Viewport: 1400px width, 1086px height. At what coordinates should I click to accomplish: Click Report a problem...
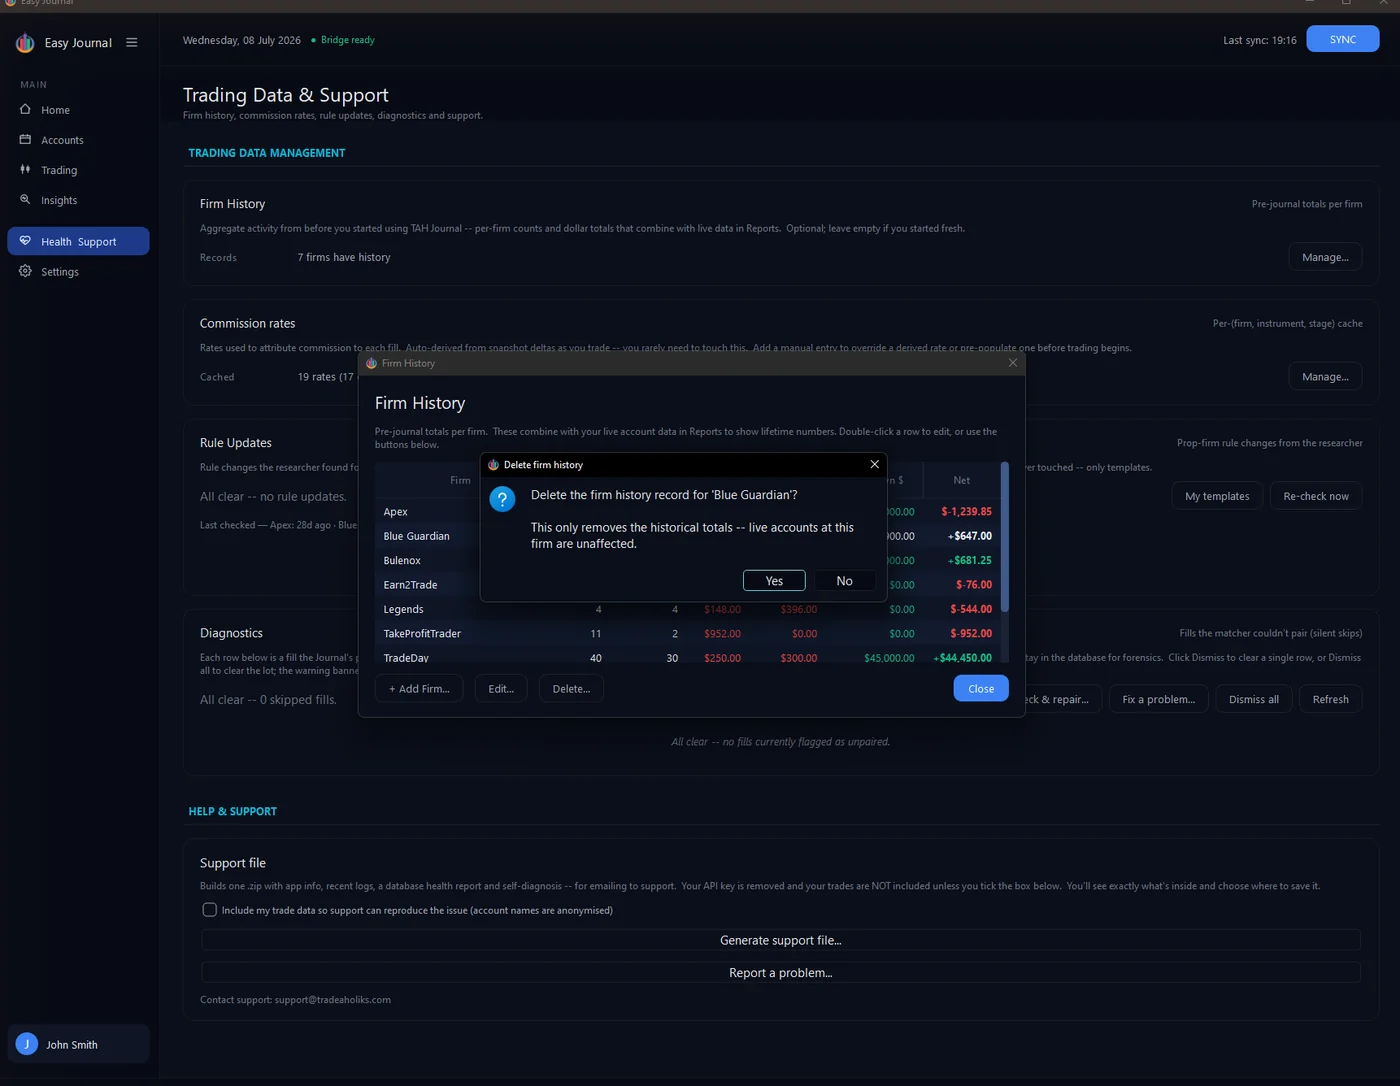pos(781,972)
